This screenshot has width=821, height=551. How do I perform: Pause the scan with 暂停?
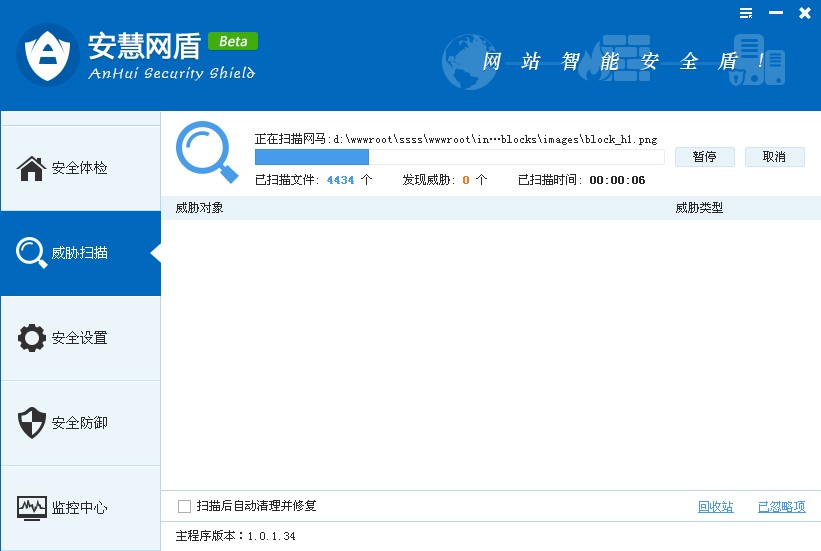[705, 157]
